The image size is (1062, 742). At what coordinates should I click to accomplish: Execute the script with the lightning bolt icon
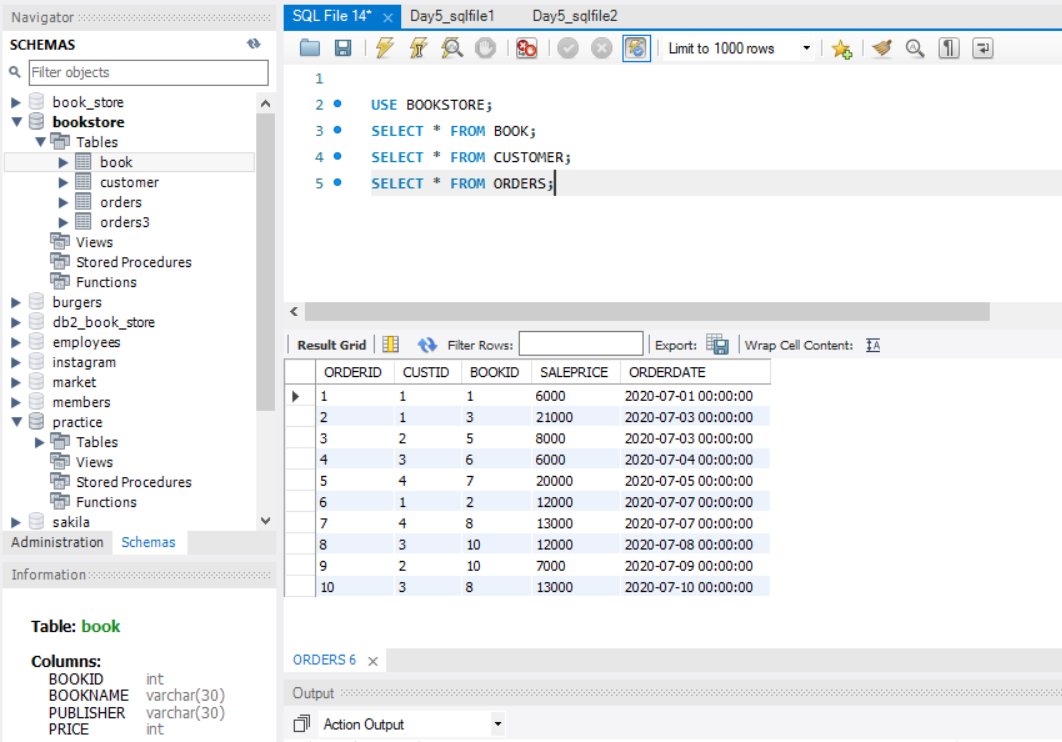[x=384, y=48]
